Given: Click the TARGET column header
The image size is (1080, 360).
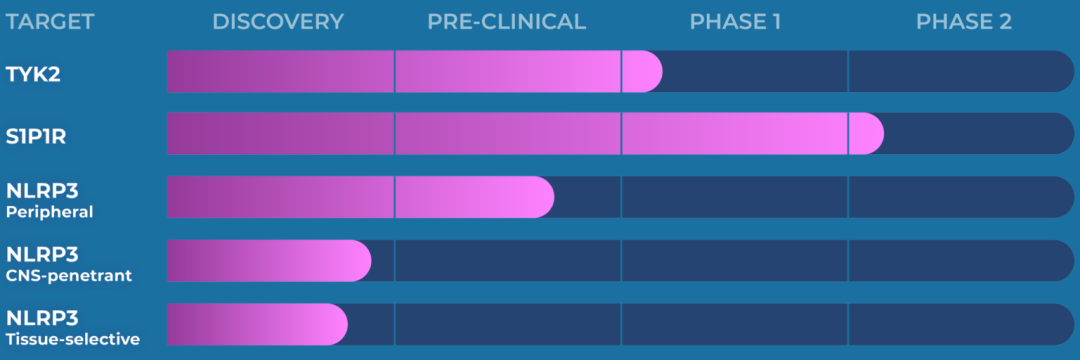Looking at the screenshot, I should tap(50, 22).
